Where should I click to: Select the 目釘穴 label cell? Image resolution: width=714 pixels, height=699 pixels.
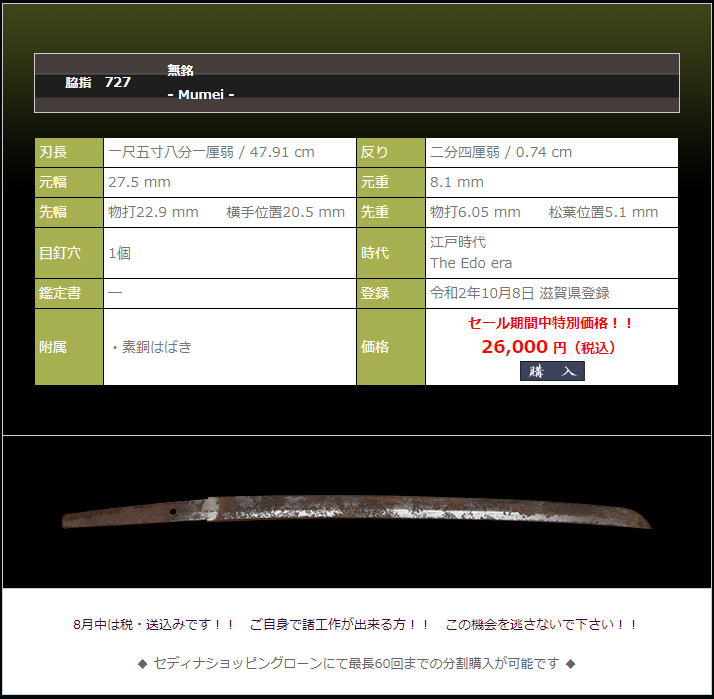click(69, 253)
